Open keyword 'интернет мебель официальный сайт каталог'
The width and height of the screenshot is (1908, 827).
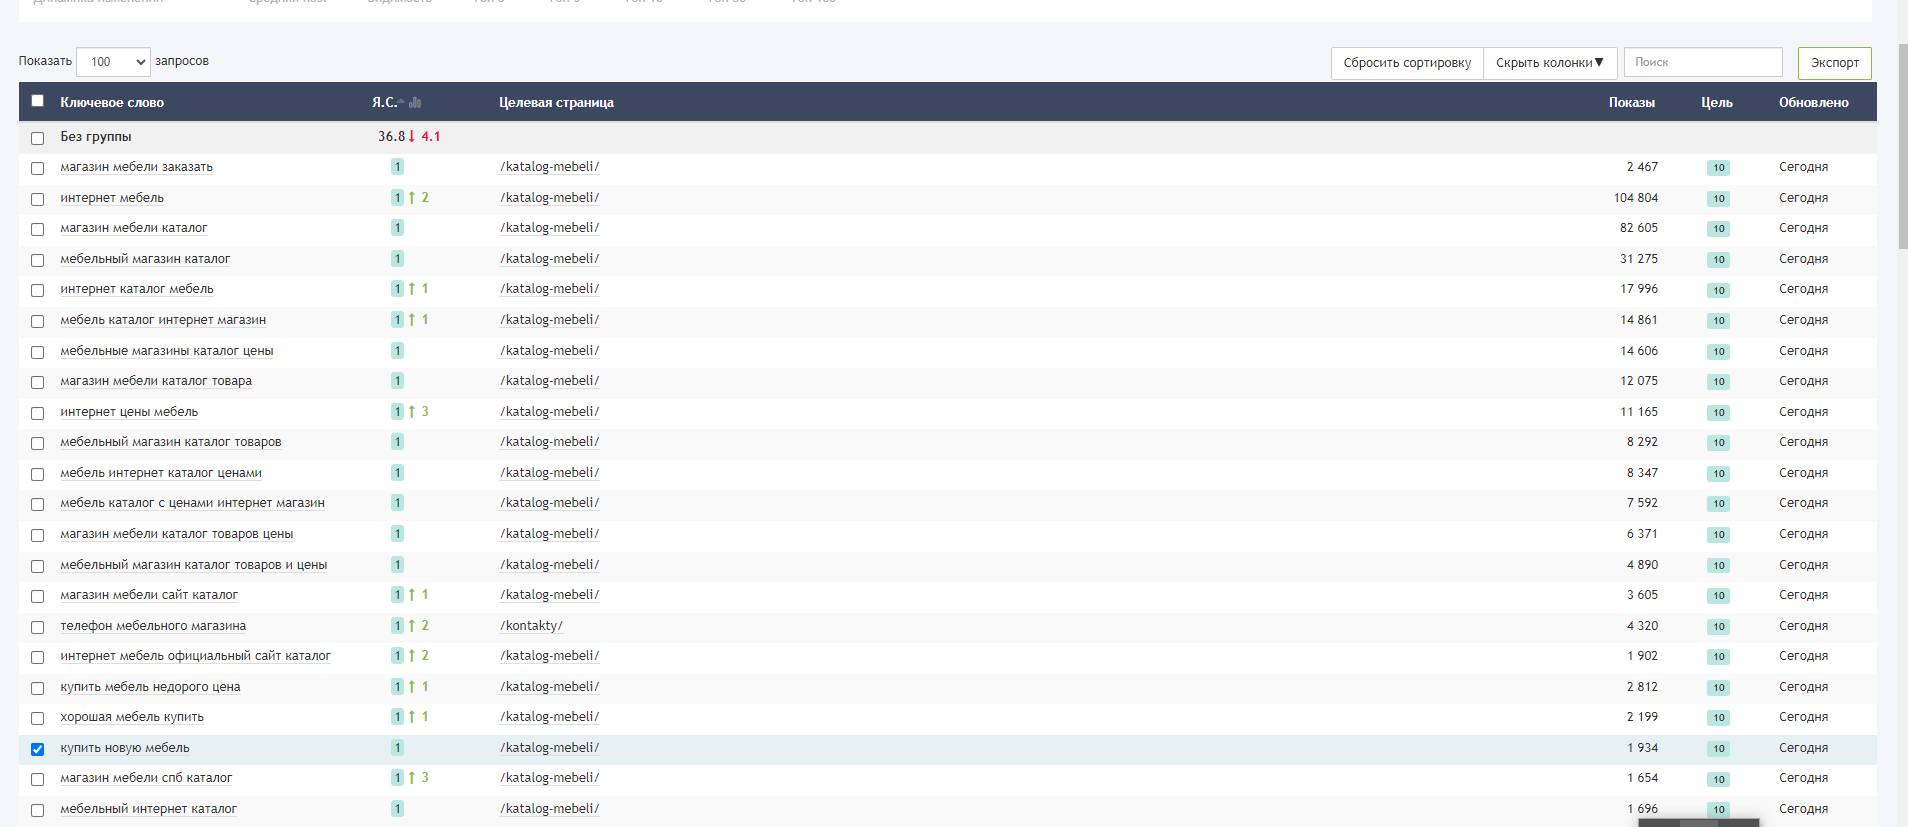pyautogui.click(x=195, y=656)
